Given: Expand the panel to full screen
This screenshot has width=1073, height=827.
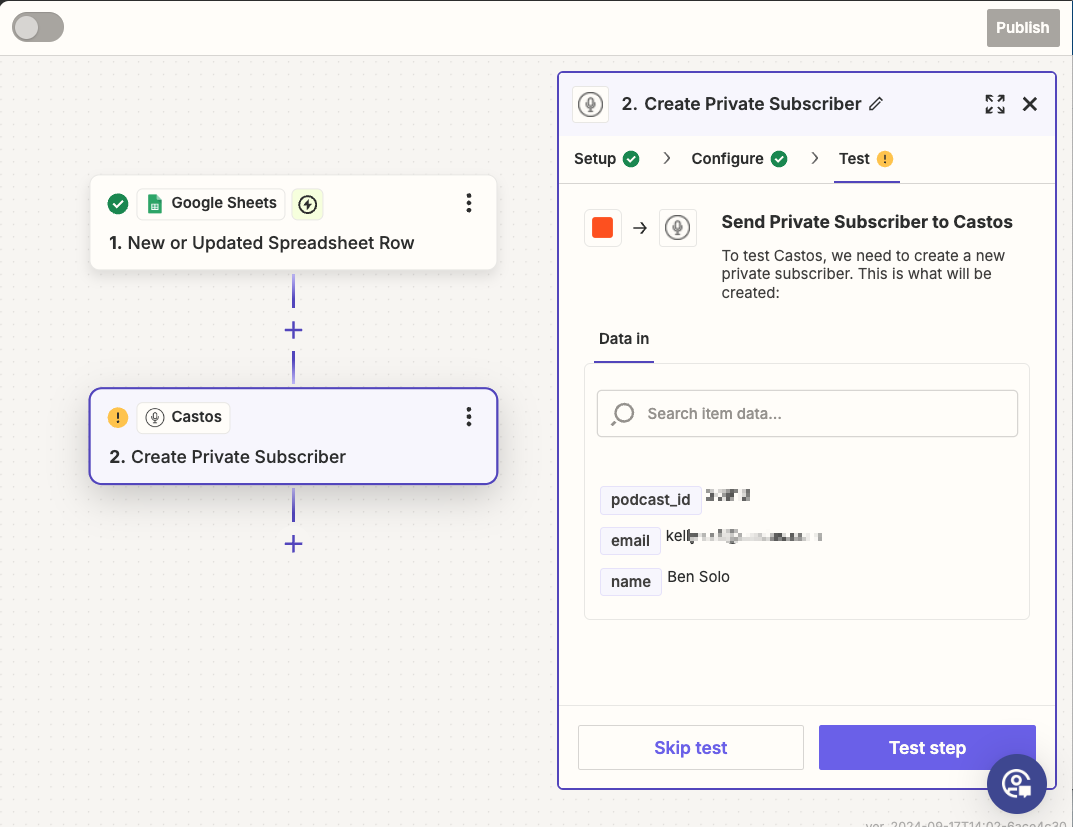Looking at the screenshot, I should tap(995, 104).
